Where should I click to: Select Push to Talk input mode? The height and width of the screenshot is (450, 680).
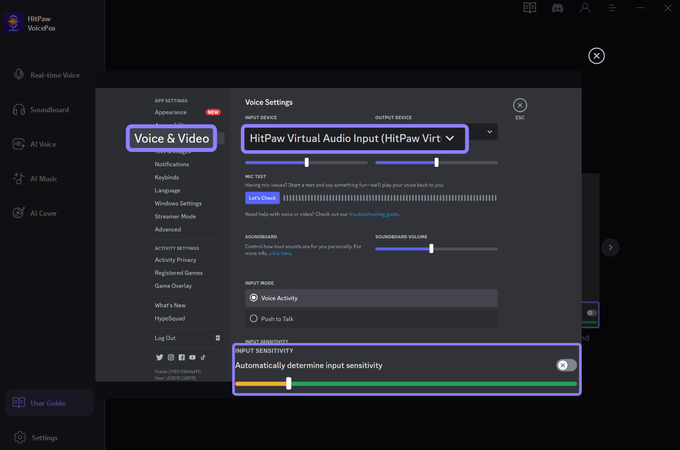371,319
